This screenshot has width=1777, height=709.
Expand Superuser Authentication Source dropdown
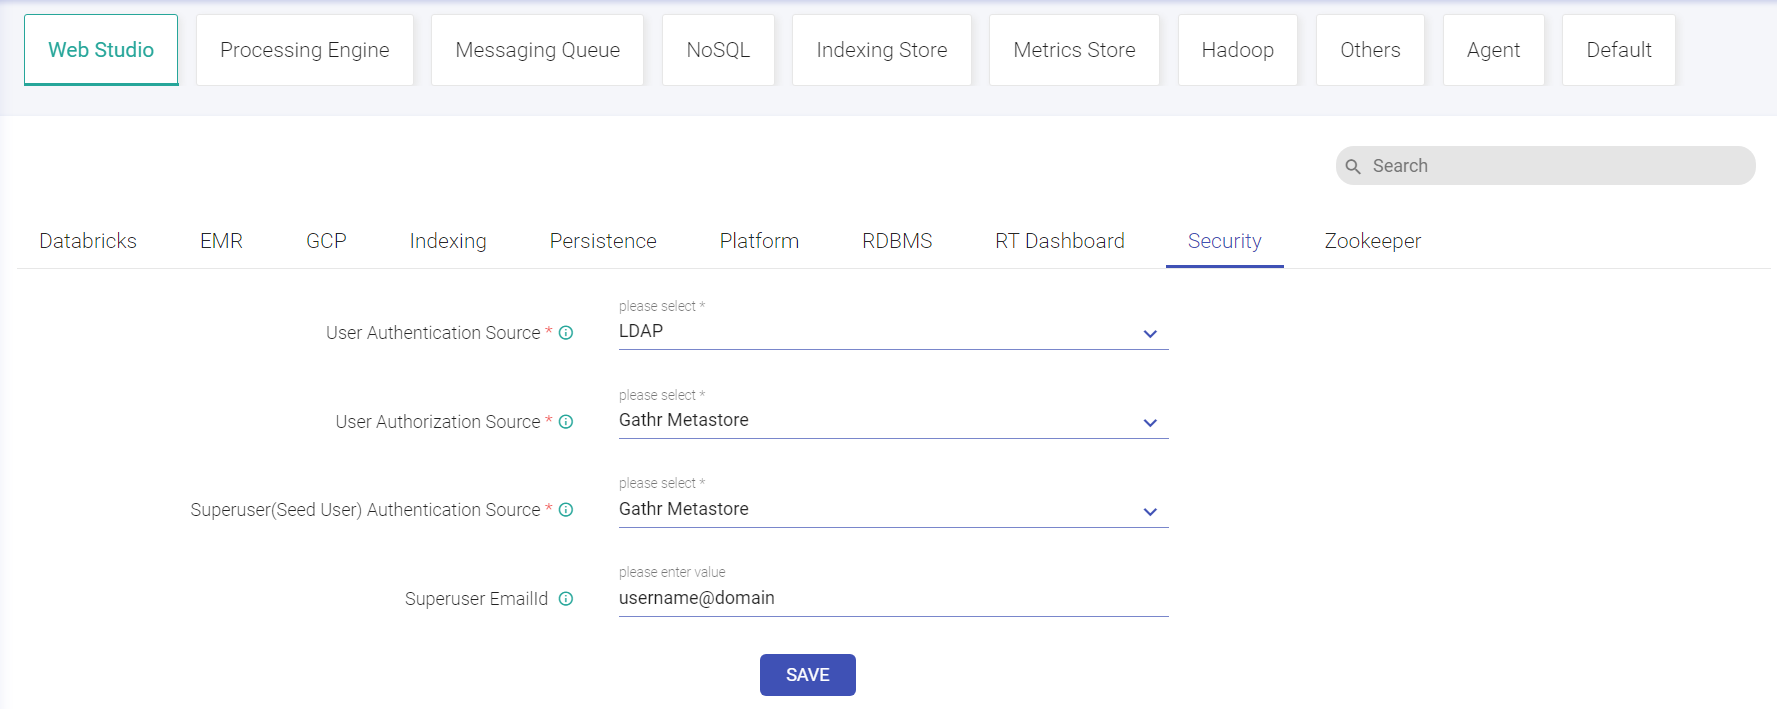click(1150, 512)
